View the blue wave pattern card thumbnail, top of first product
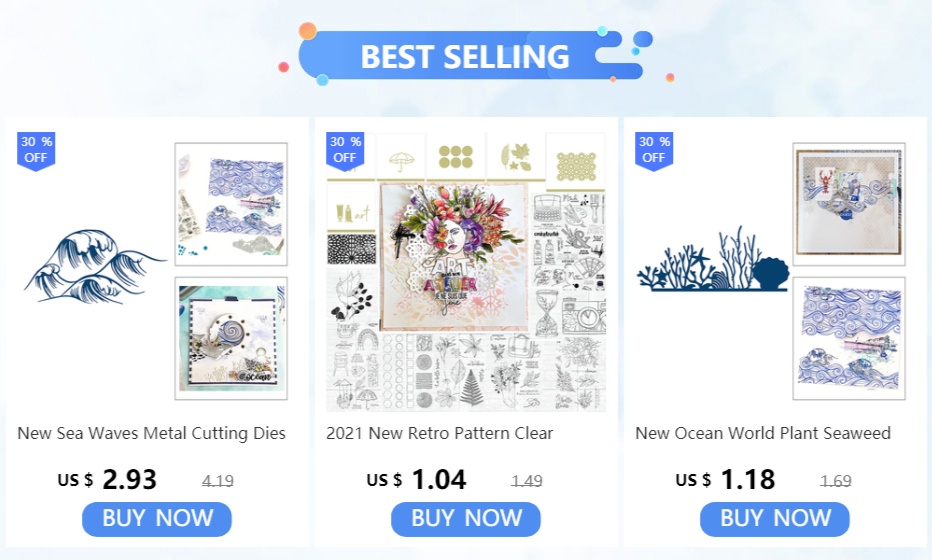Image resolution: width=932 pixels, height=560 pixels. pos(231,204)
